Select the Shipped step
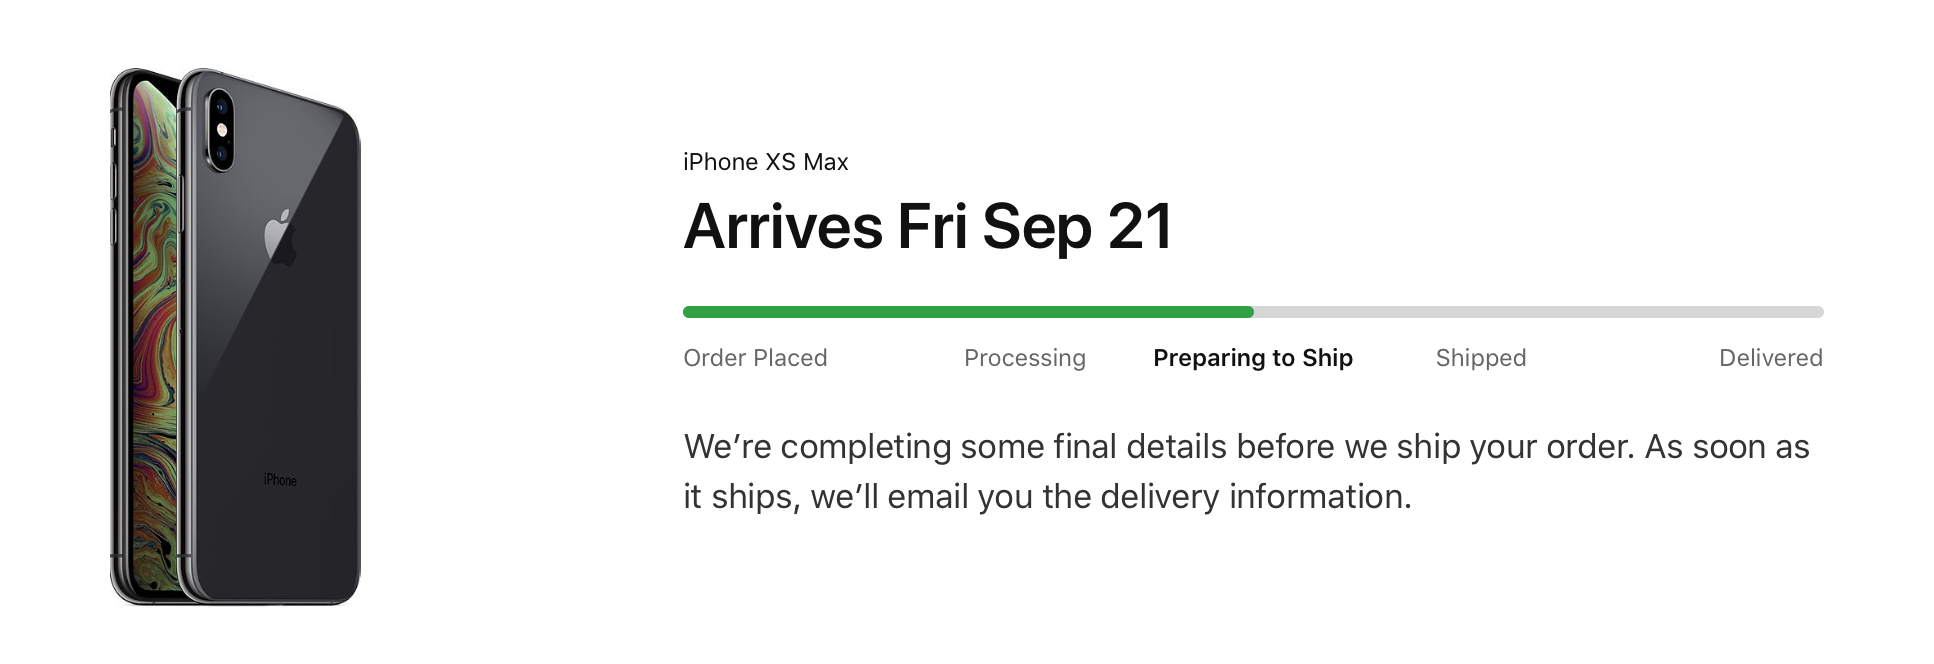1934x664 pixels. [1481, 358]
